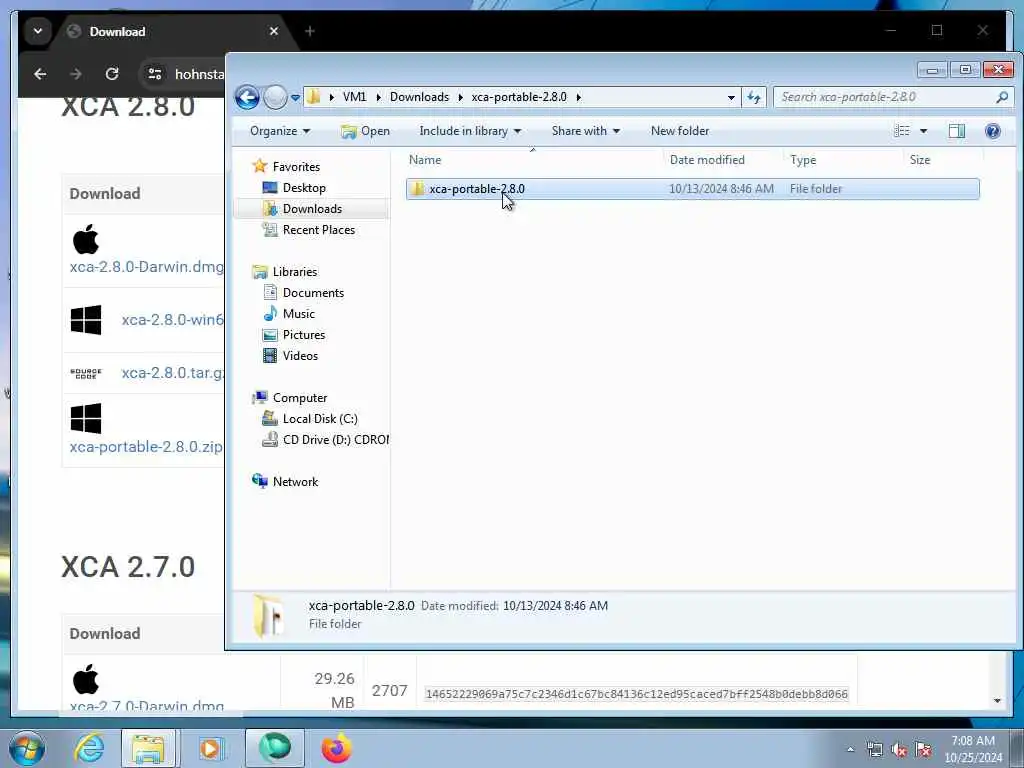Select Network in the navigation pane
The height and width of the screenshot is (768, 1024).
click(x=295, y=481)
